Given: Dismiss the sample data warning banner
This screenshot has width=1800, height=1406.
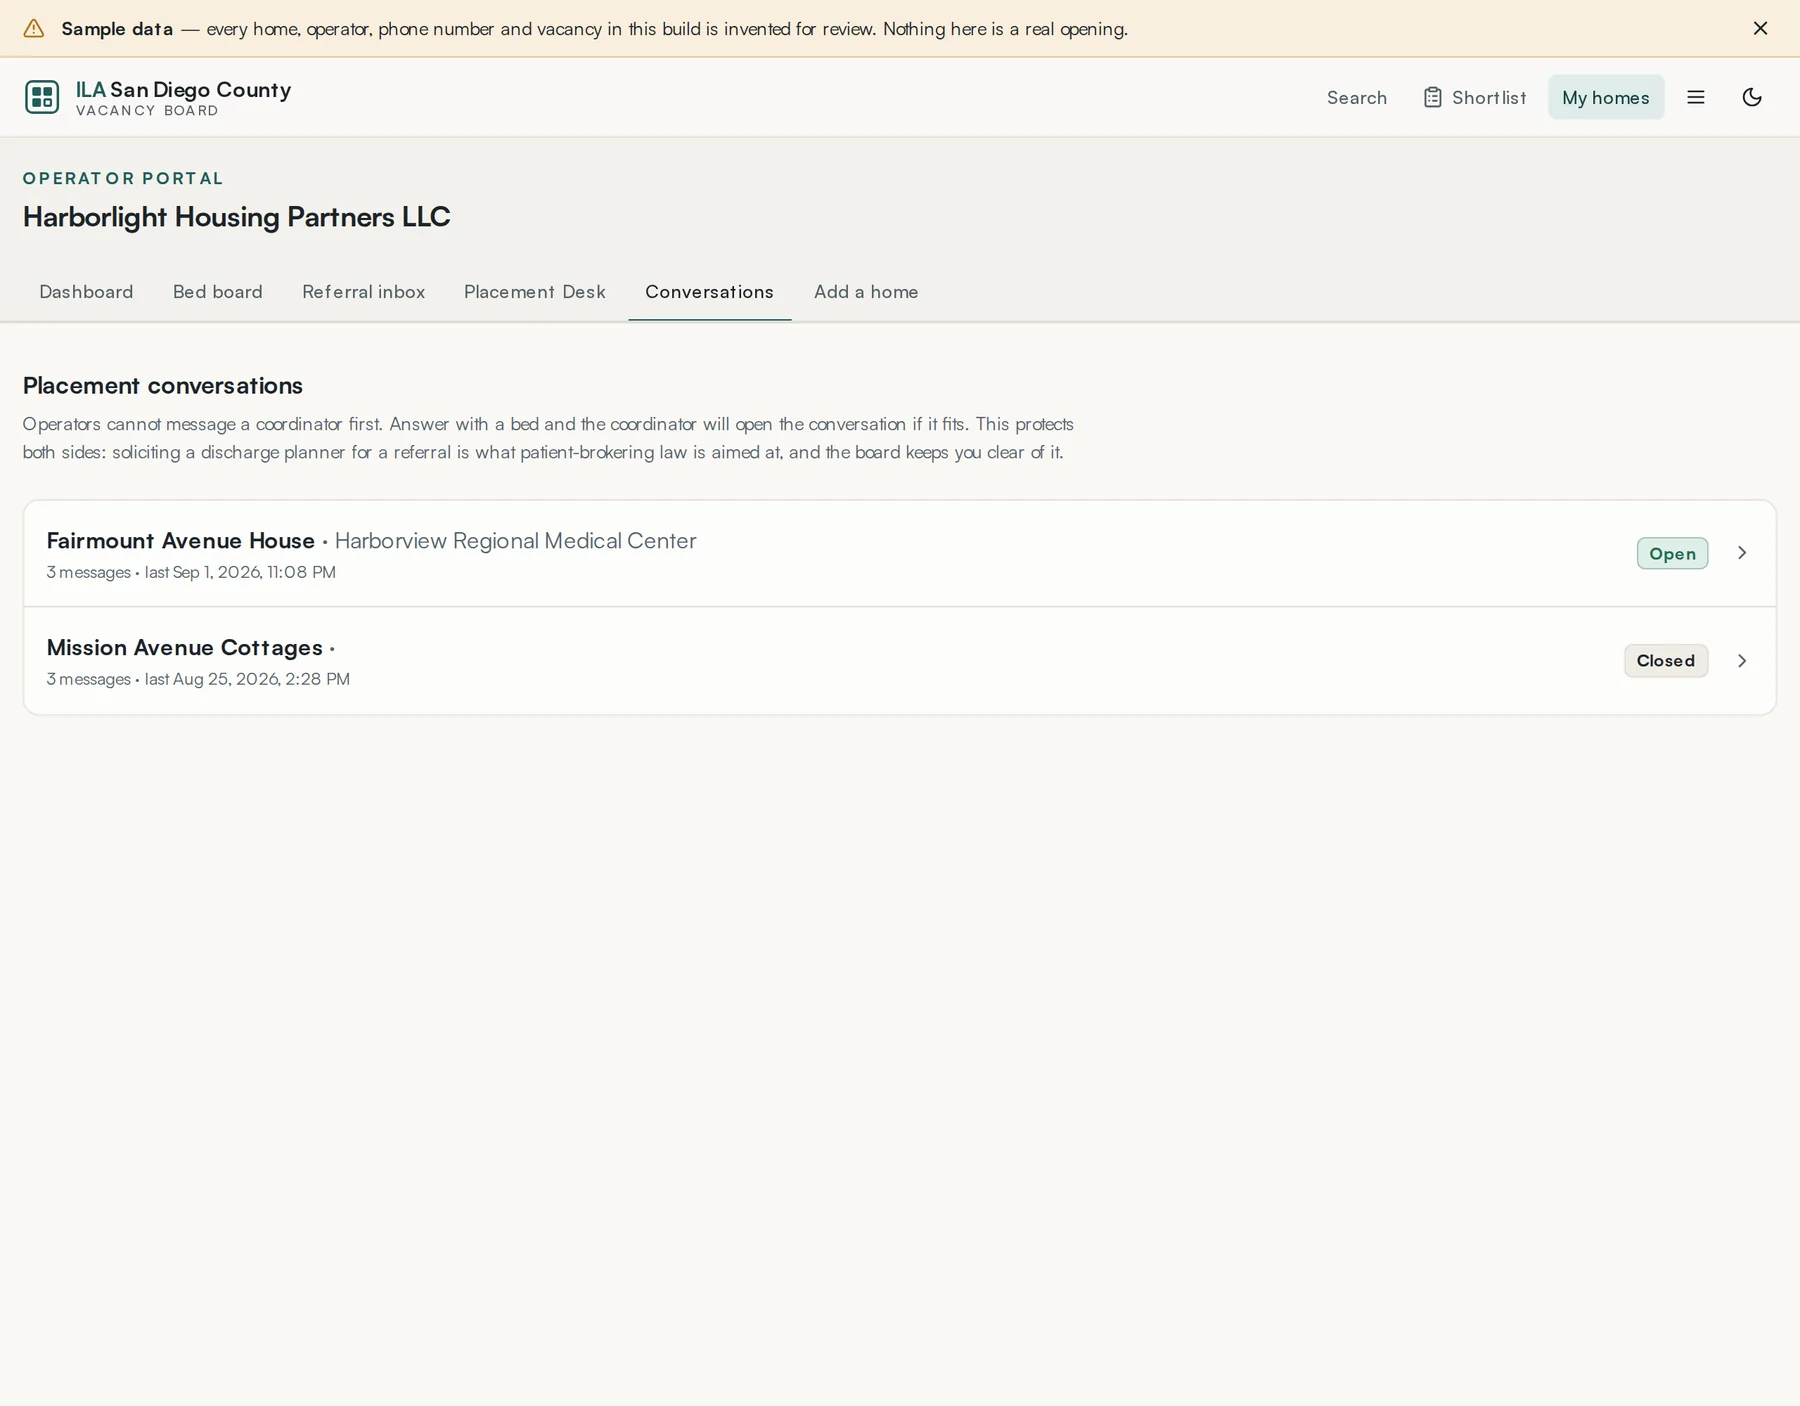Looking at the screenshot, I should [x=1760, y=28].
